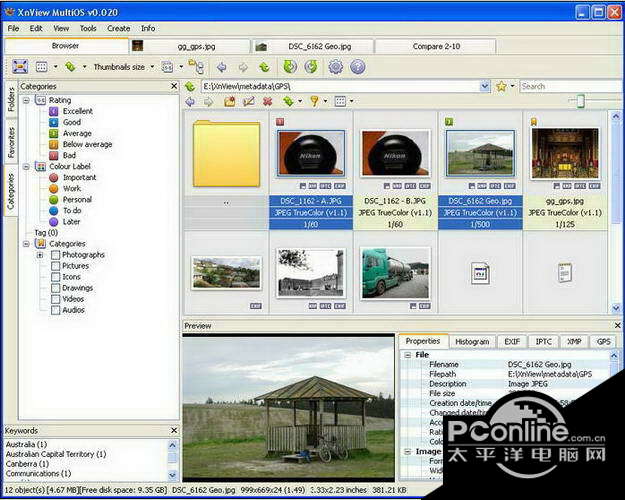This screenshot has width=625, height=500.
Task: Click the fullscreen view icon in toolbar
Action: pos(20,67)
